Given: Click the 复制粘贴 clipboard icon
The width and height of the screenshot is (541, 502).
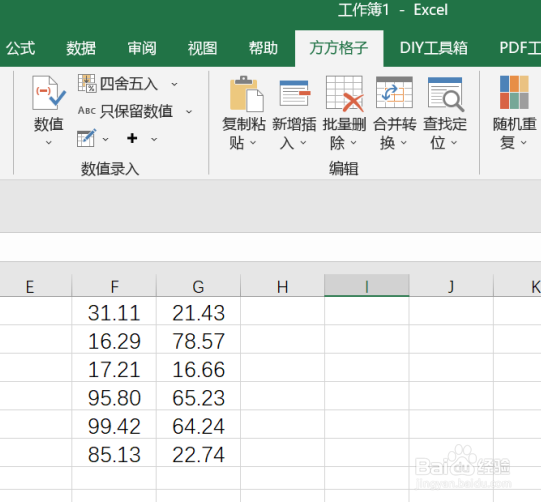Looking at the screenshot, I should (x=247, y=94).
